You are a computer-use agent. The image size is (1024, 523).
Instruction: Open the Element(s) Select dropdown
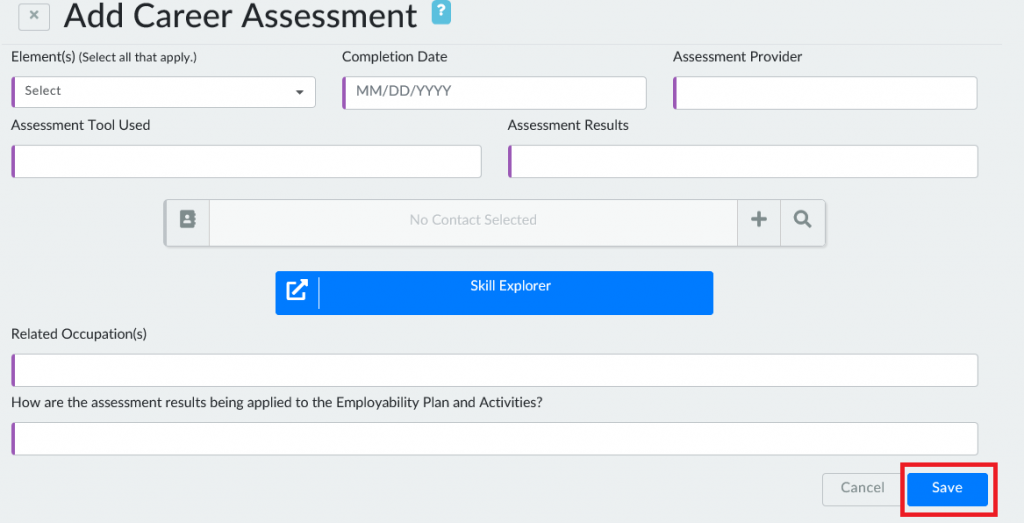(x=163, y=92)
